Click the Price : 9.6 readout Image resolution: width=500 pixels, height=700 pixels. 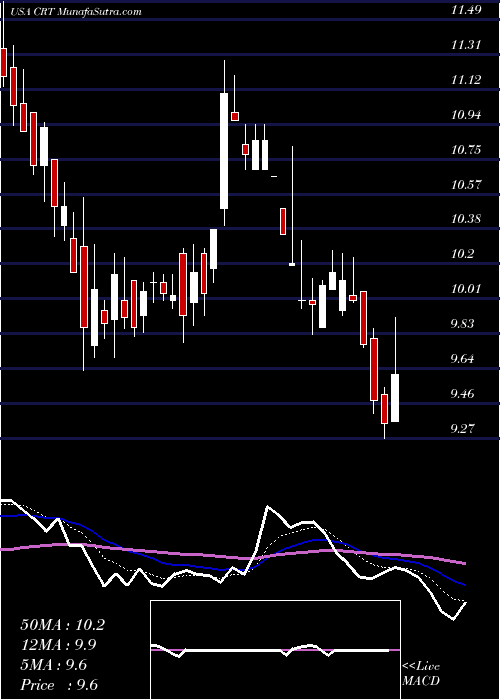(59, 685)
